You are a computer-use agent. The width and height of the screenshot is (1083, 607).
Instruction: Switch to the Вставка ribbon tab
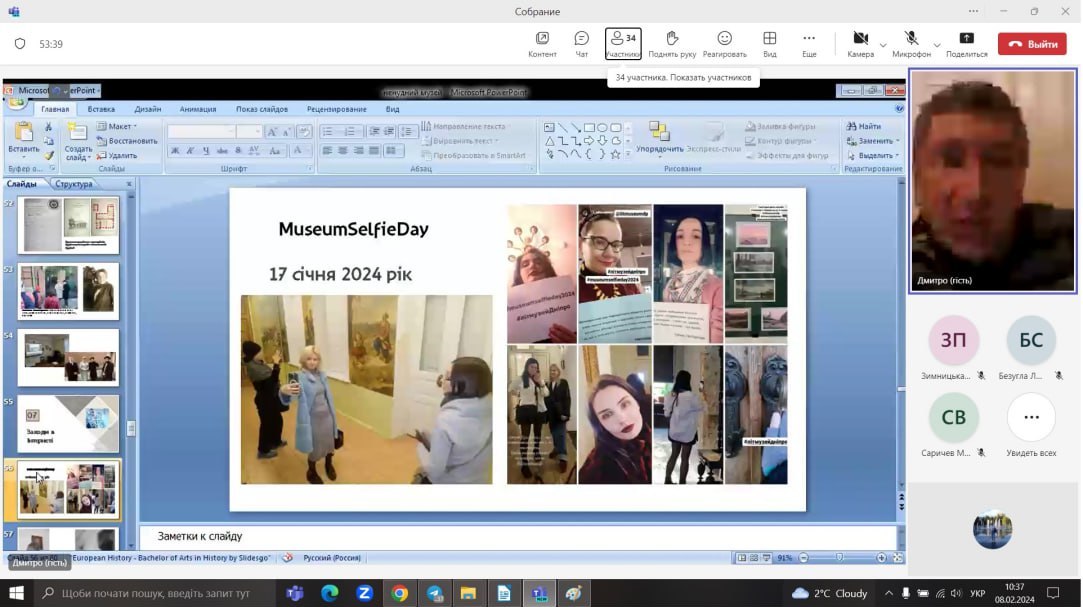pos(101,109)
